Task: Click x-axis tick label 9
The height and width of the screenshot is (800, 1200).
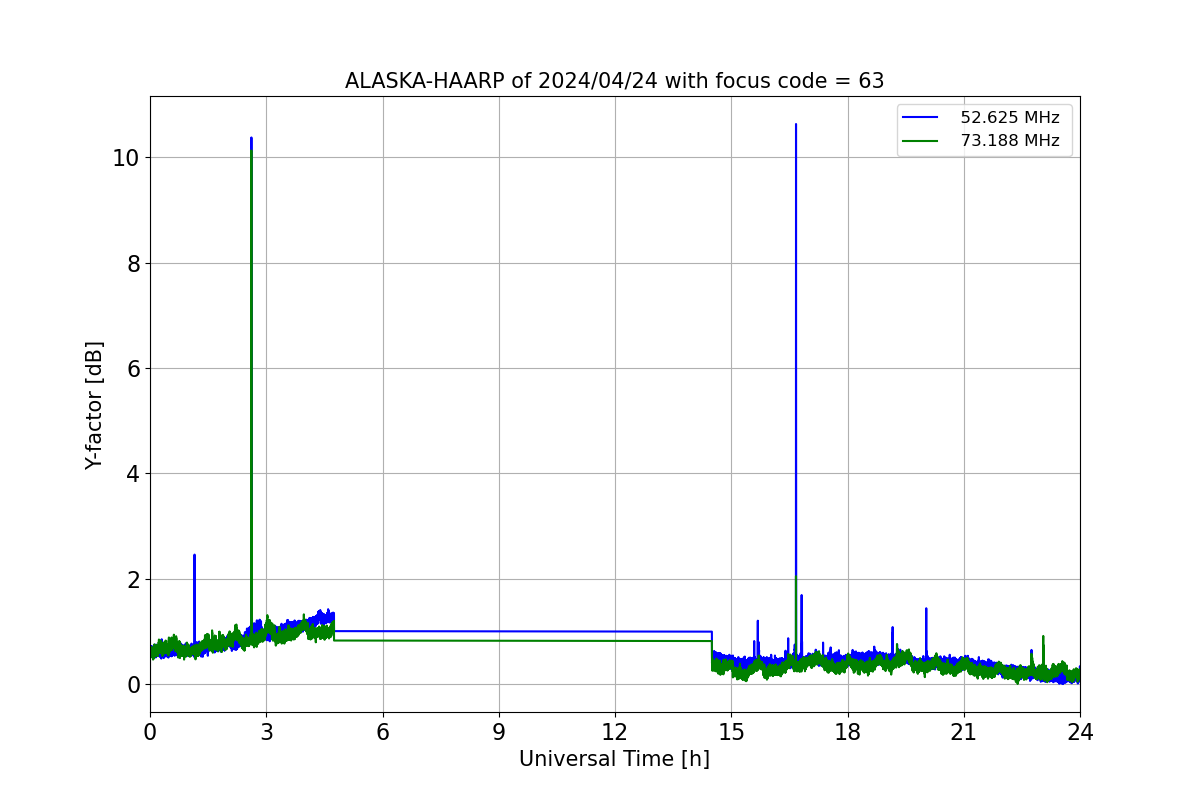Action: 499,732
